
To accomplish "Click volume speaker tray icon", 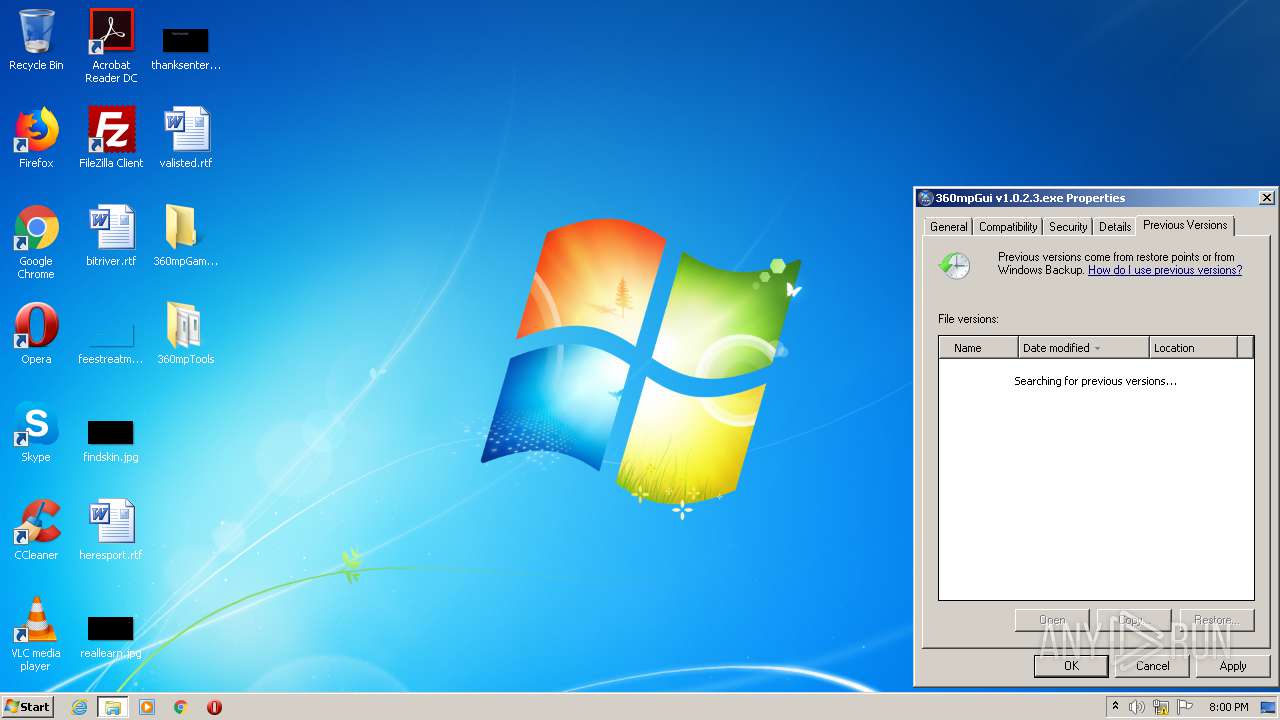I will [1137, 707].
